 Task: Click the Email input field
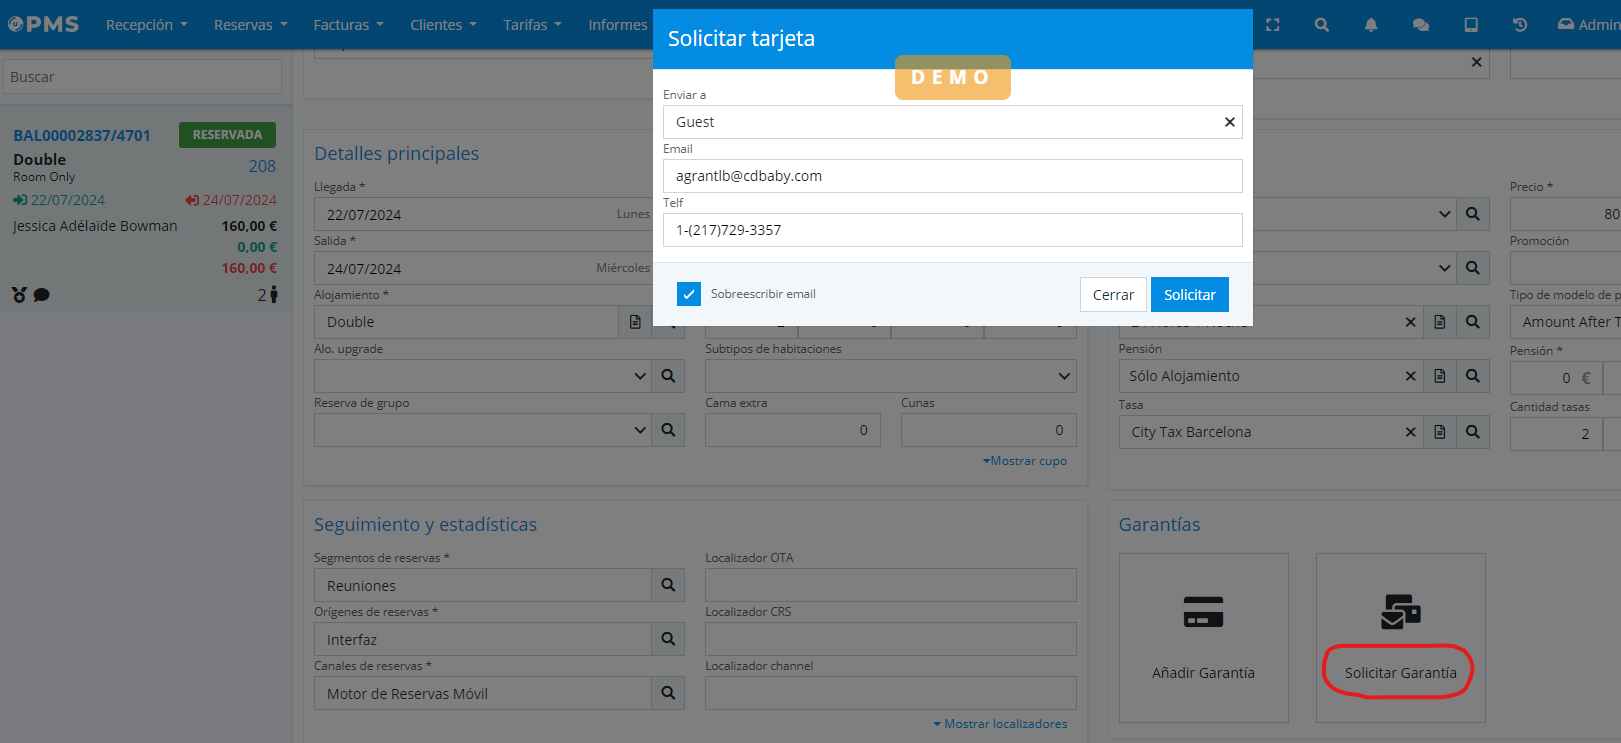[x=952, y=176]
